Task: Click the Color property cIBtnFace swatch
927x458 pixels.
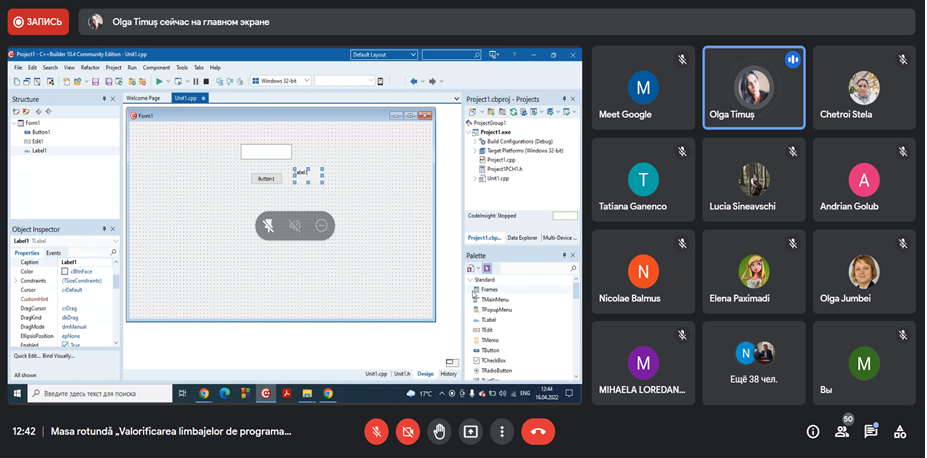Action: (65, 271)
